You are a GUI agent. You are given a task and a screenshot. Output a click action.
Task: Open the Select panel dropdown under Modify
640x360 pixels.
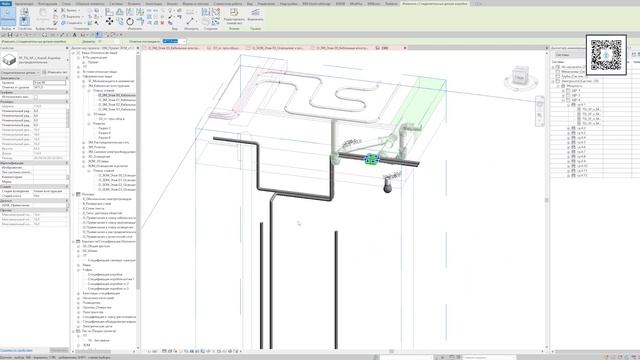(8, 29)
